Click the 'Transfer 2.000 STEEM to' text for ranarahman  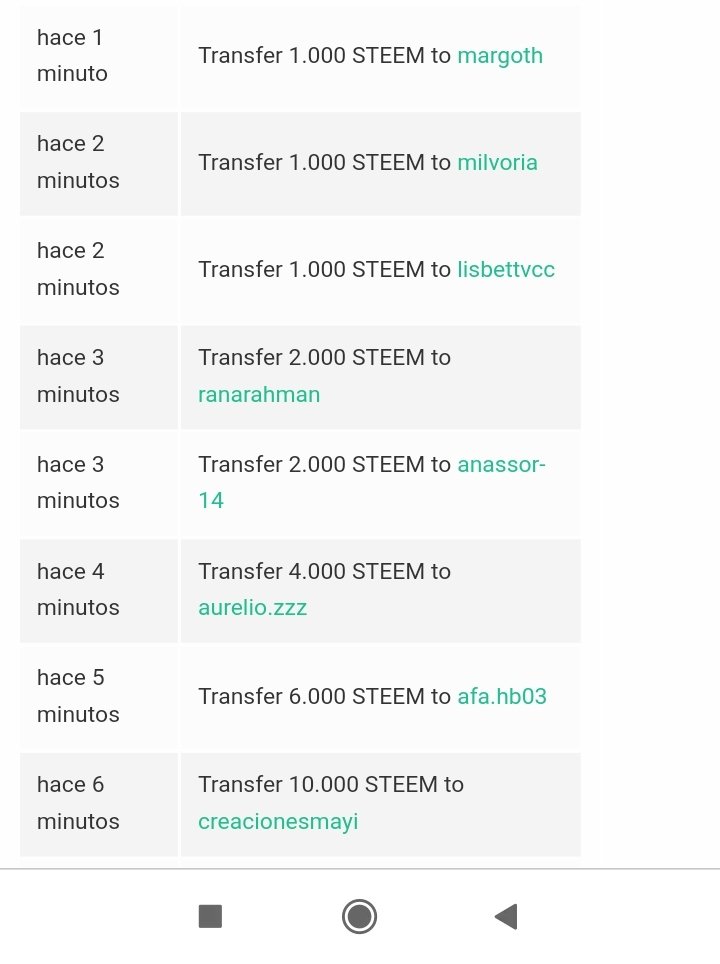[x=324, y=357]
